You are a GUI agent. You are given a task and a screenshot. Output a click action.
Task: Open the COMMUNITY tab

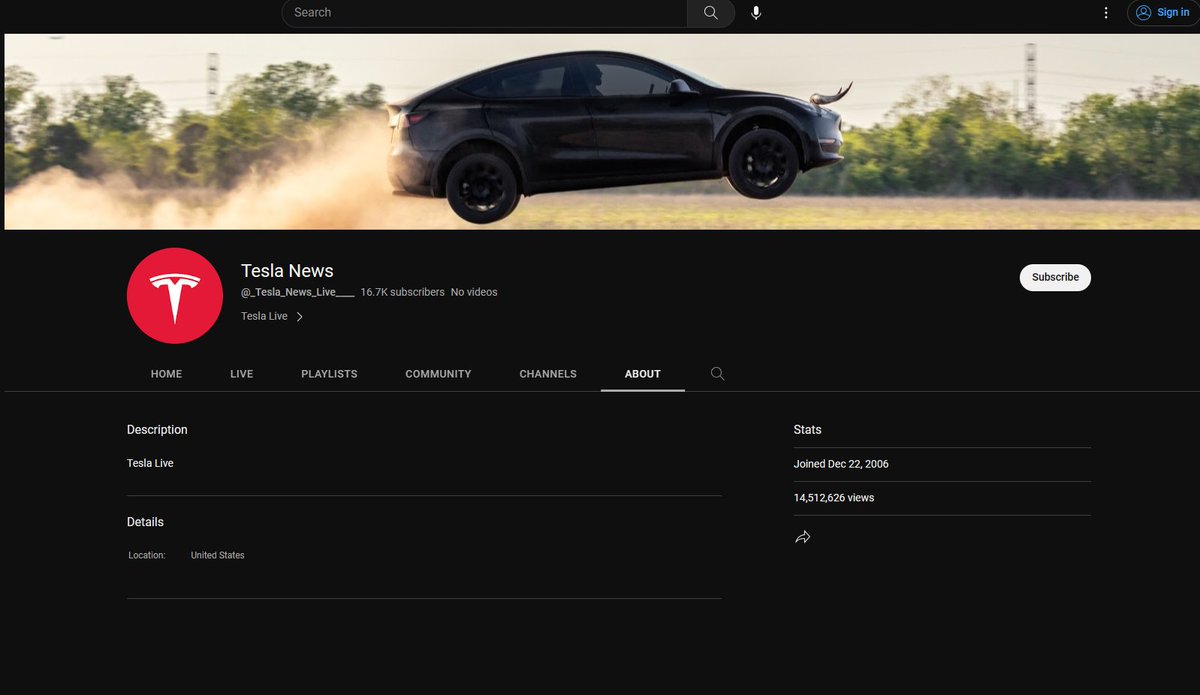click(x=438, y=374)
